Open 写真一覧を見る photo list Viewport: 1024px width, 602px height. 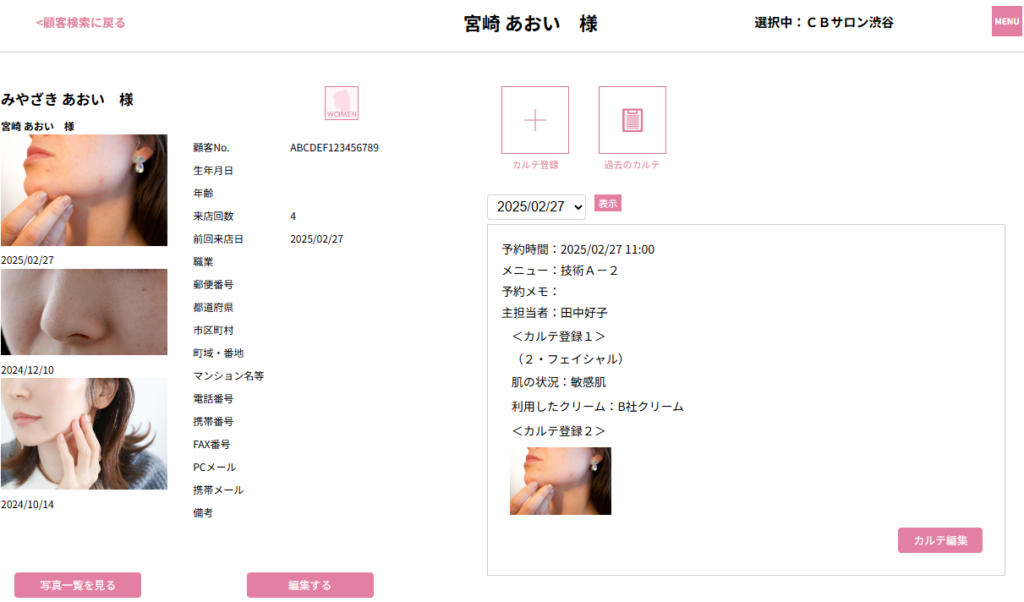coord(78,585)
